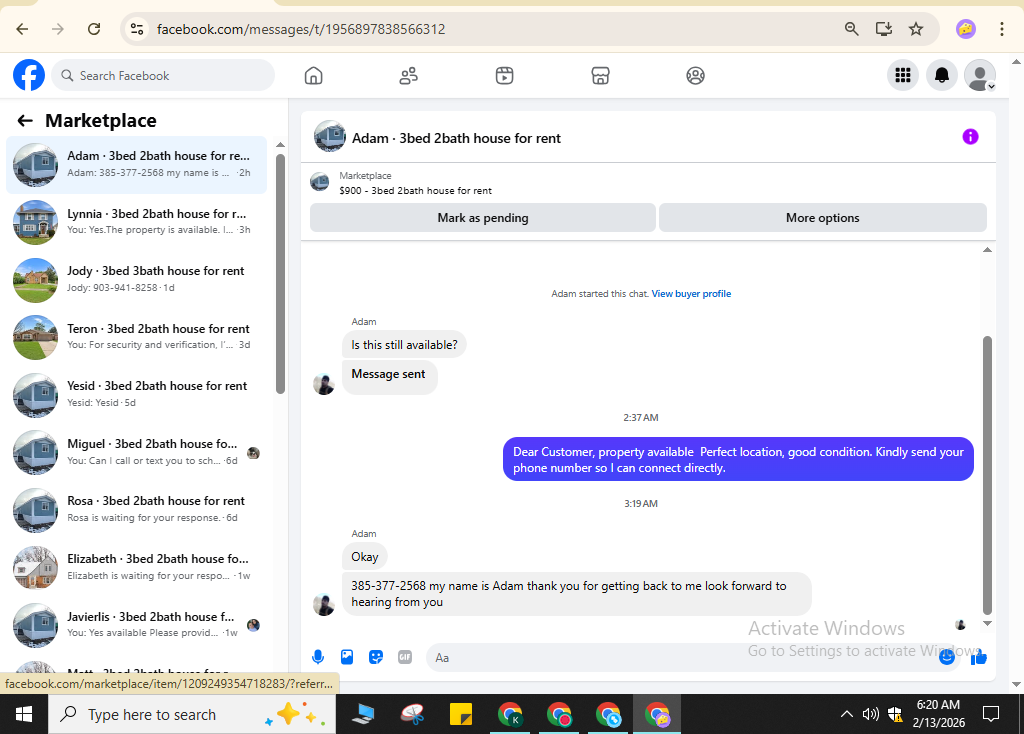Click the page scrollbar up arrow
Viewport: 1024px width, 734px height.
point(1016,62)
